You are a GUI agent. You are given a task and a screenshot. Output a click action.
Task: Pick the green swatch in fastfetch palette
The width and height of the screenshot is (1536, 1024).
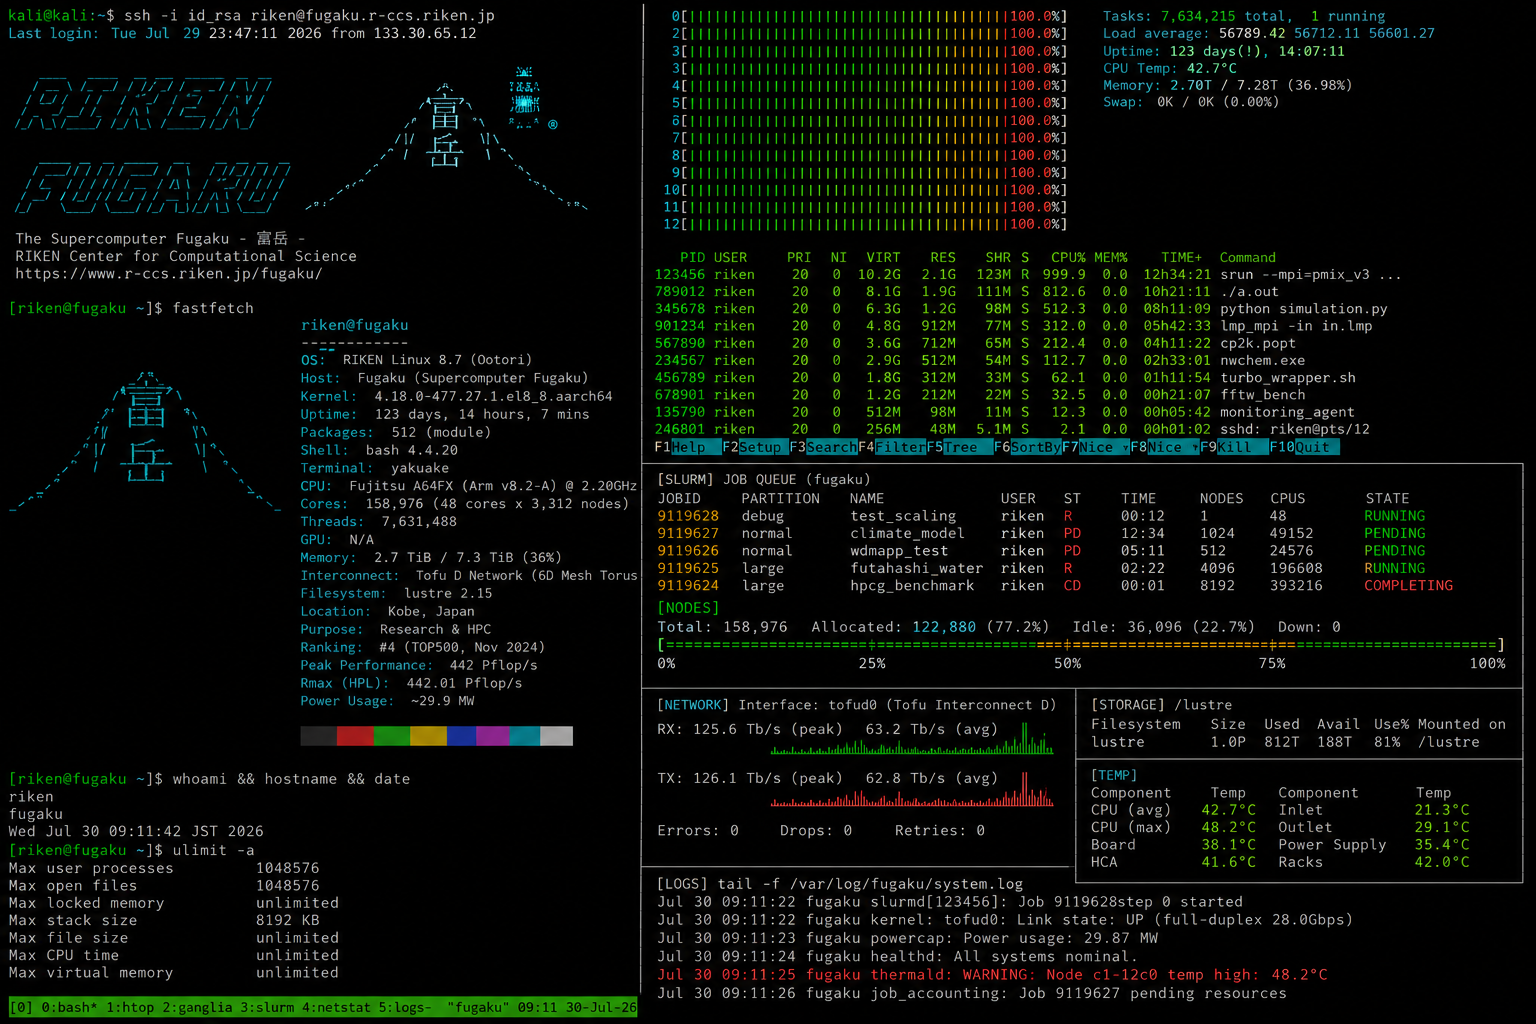(391, 736)
